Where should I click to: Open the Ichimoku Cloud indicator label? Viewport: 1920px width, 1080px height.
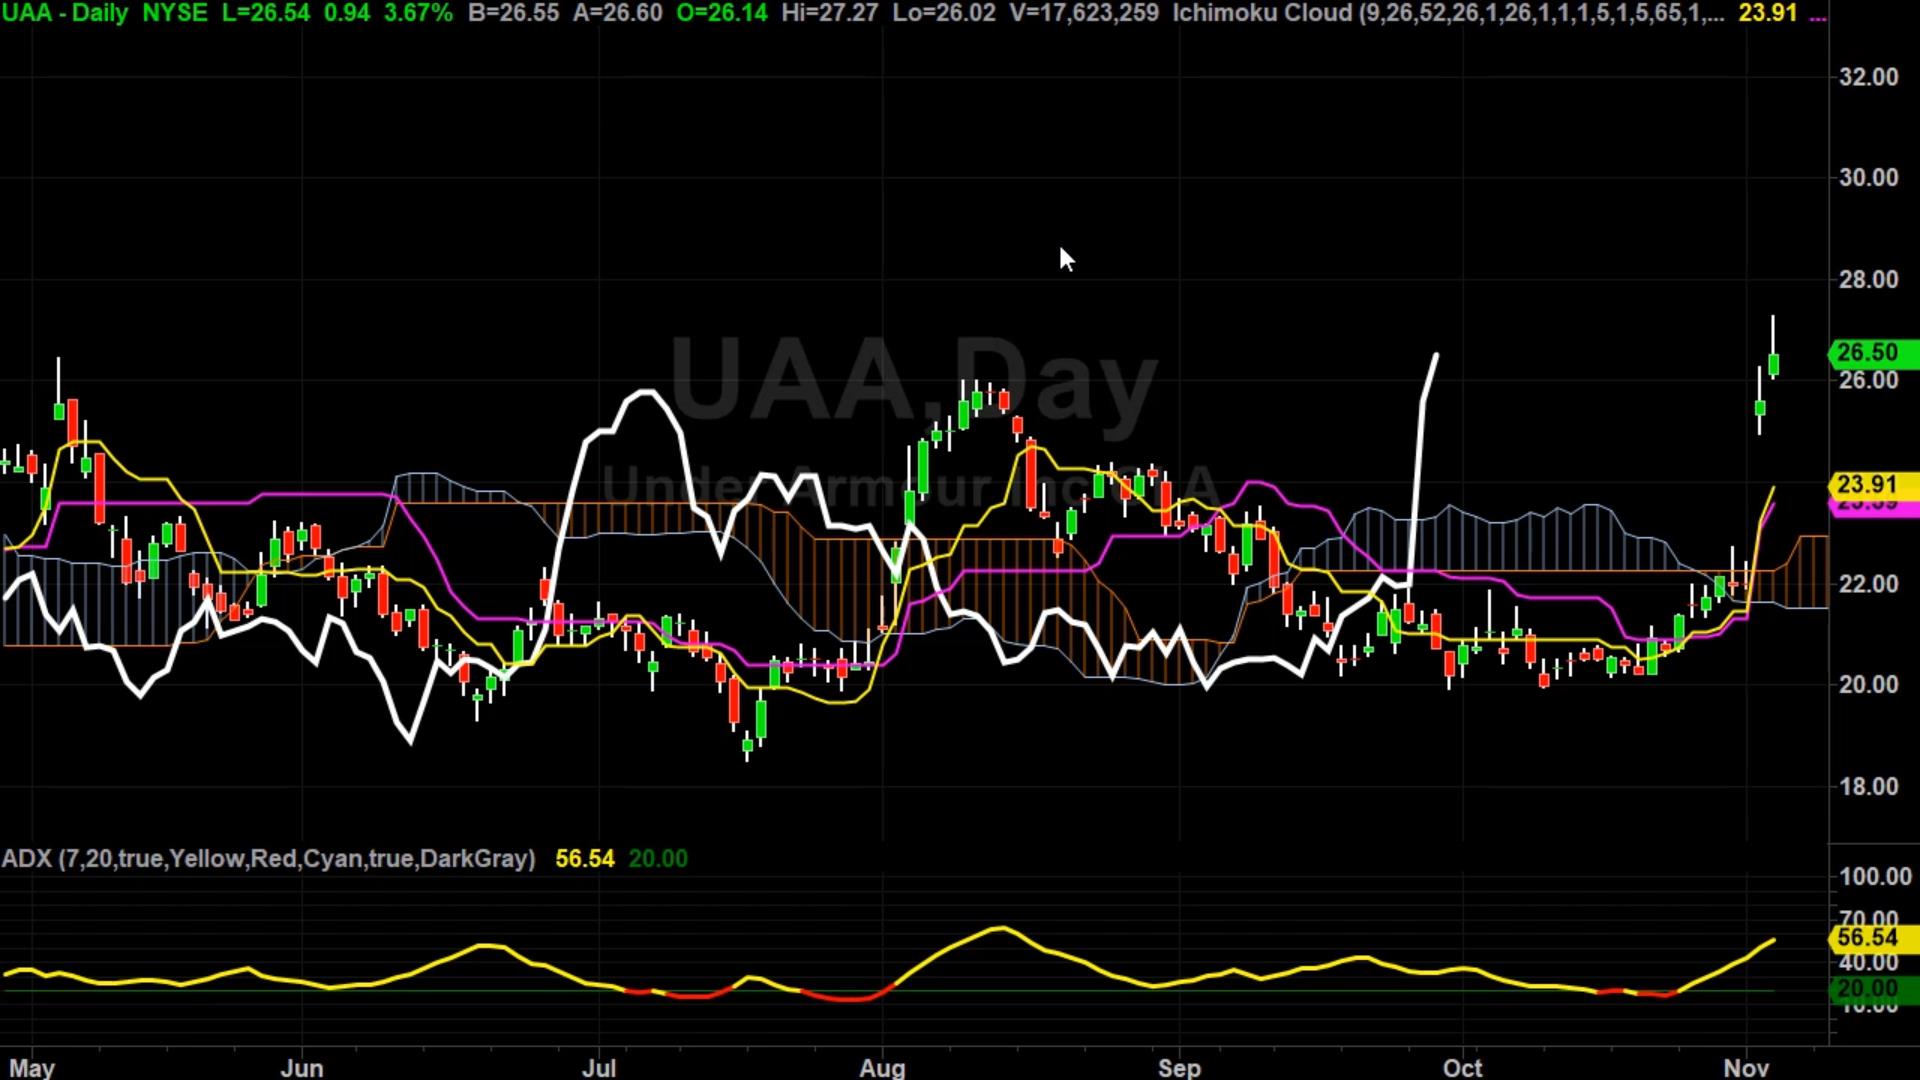click(1448, 14)
